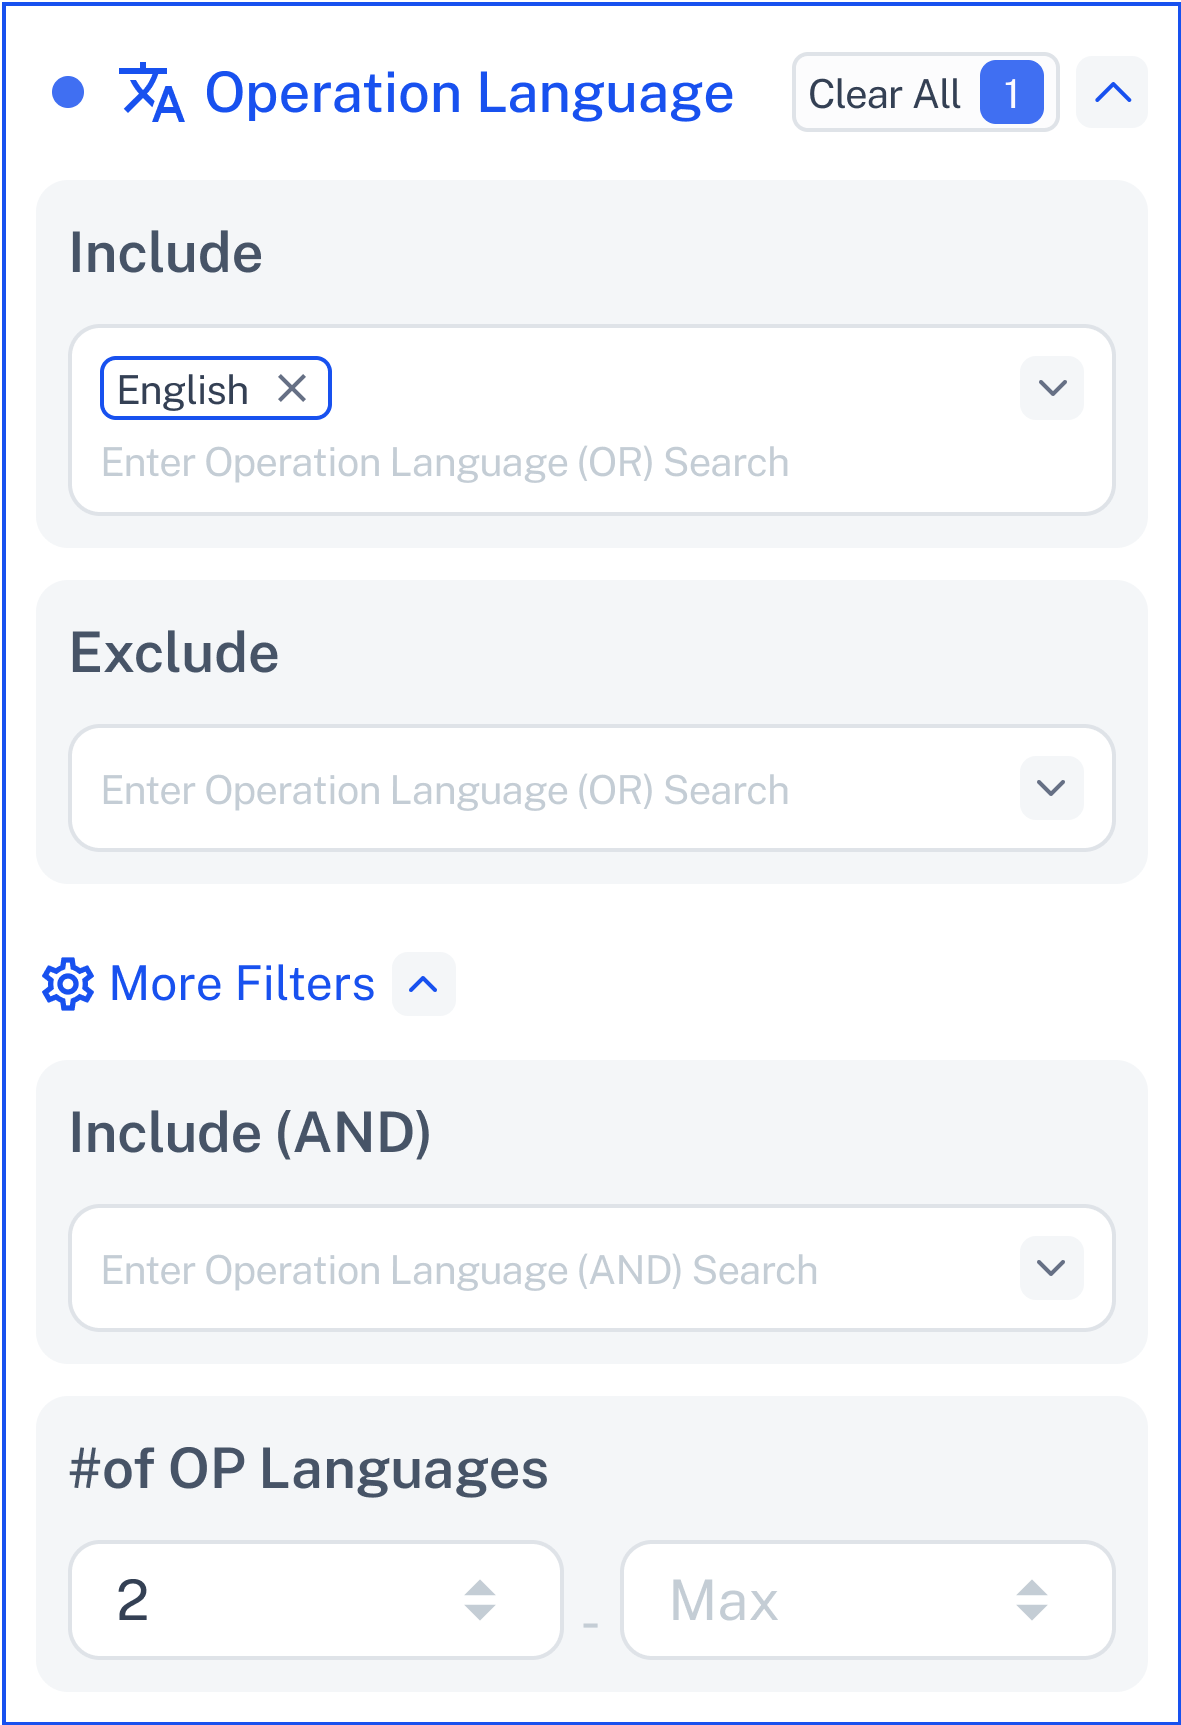Click the More Filters link text
The image size is (1181, 1725).
tap(242, 984)
